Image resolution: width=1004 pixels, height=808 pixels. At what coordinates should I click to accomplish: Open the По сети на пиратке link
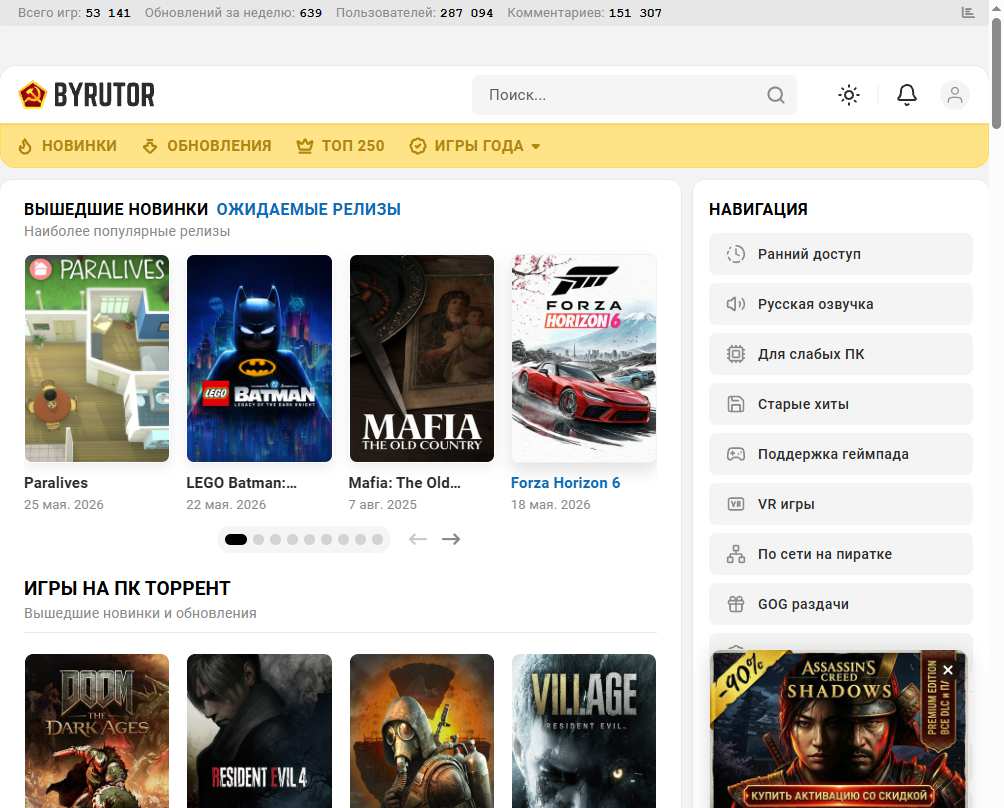point(841,554)
